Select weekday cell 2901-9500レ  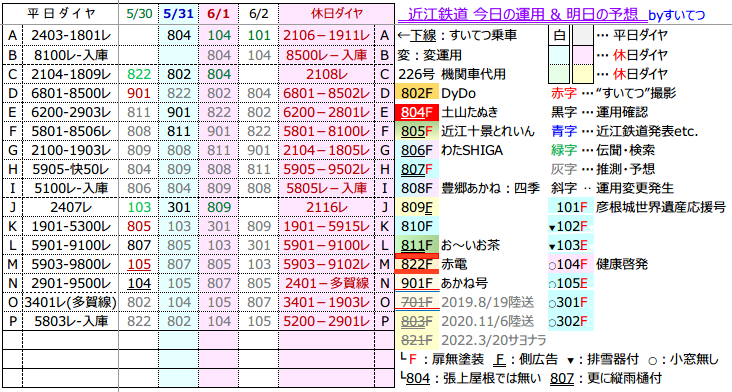(70, 283)
